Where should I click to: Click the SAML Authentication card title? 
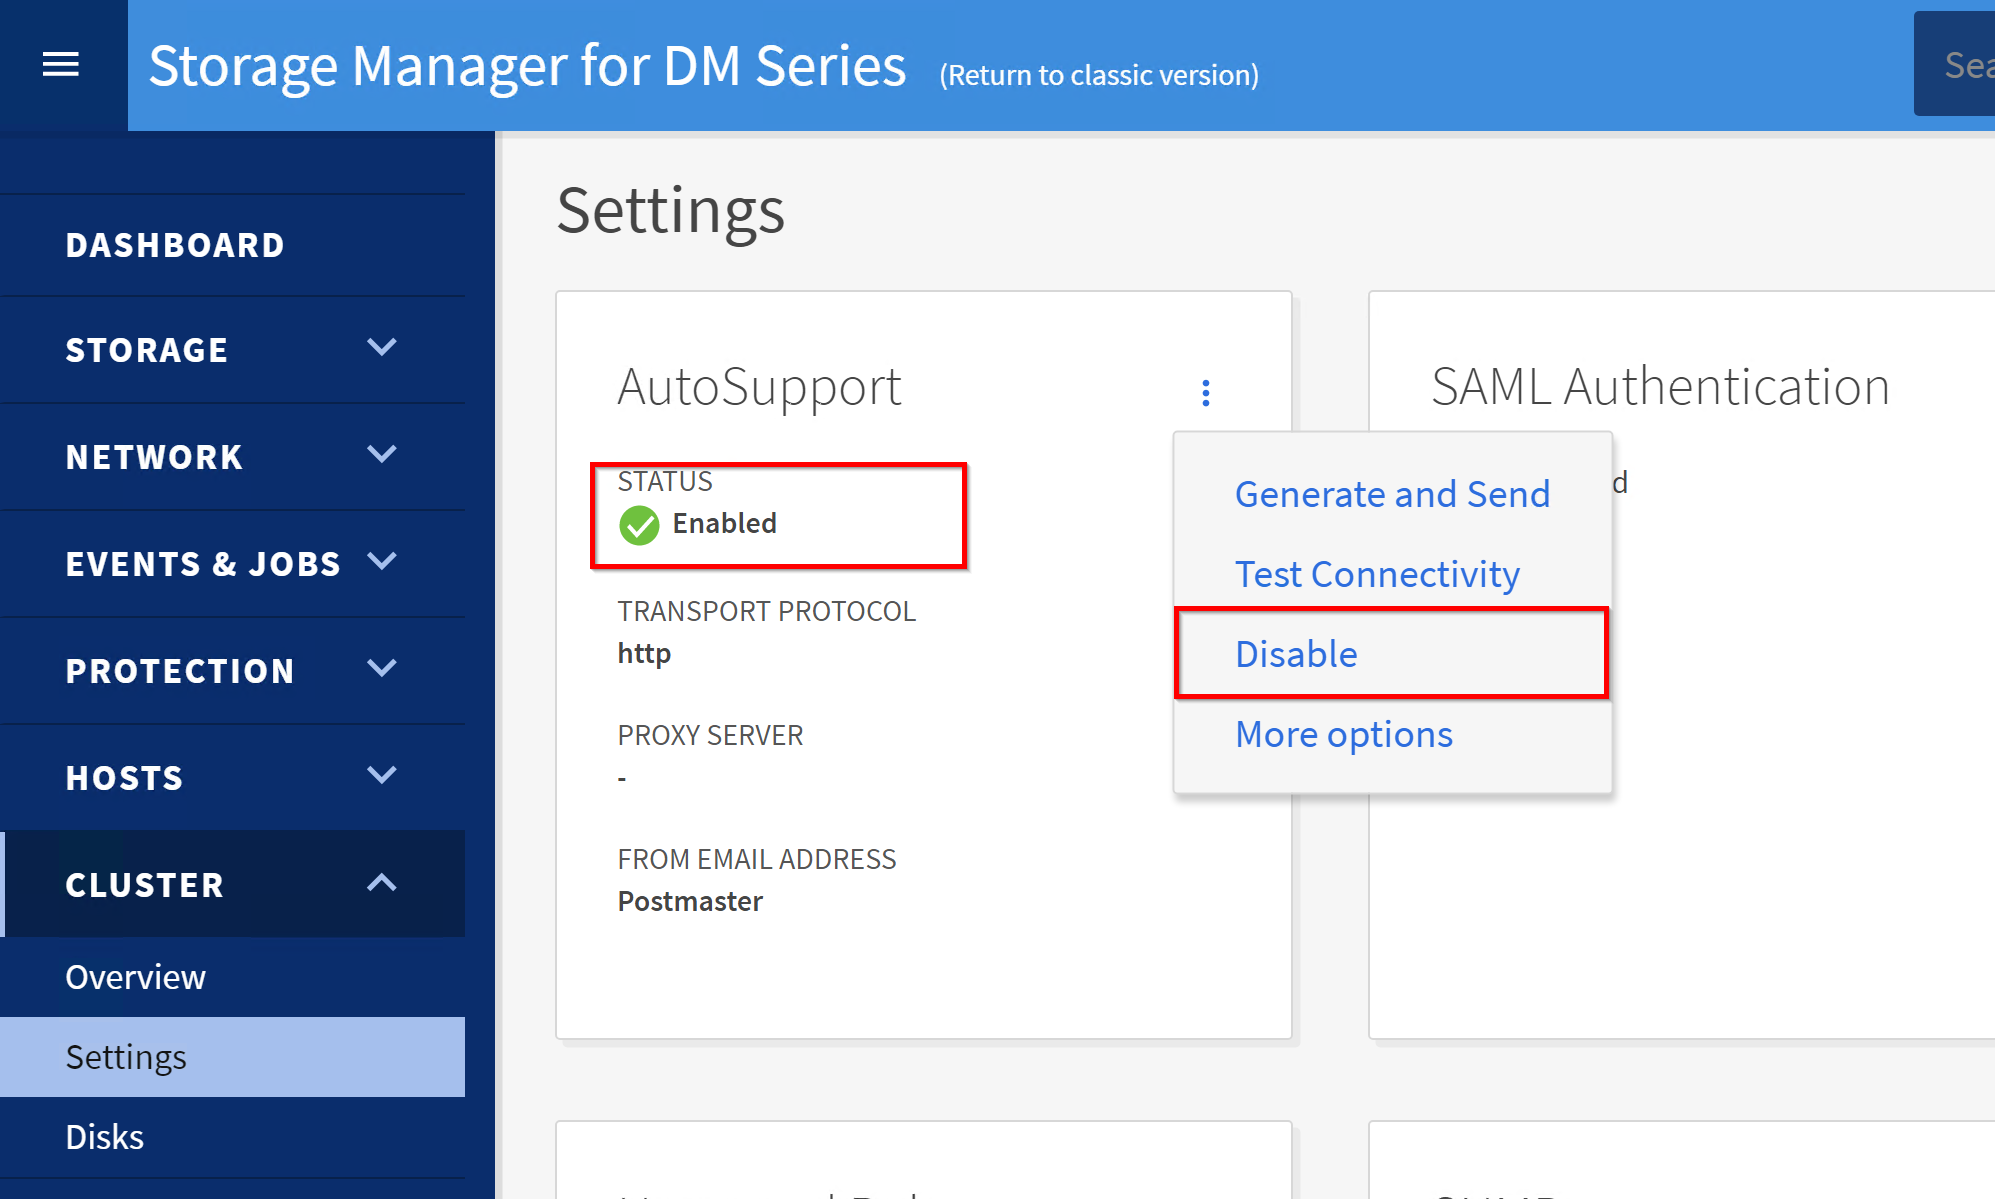(1660, 386)
